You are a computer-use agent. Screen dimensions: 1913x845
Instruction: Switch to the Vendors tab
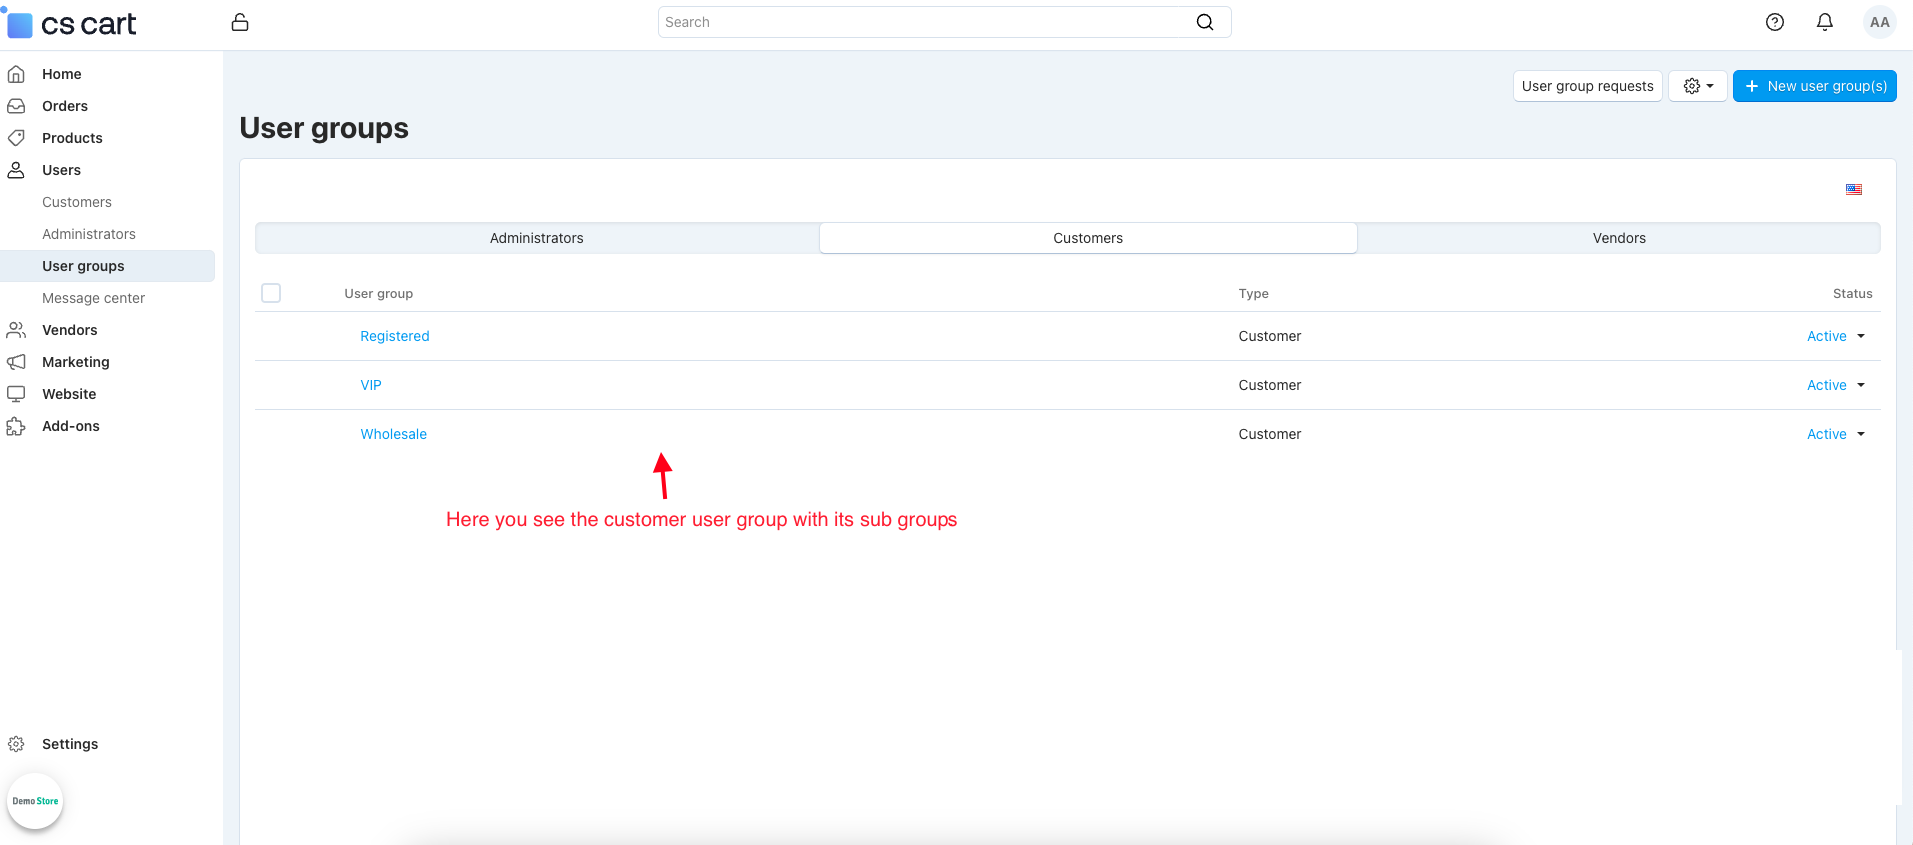click(1618, 238)
